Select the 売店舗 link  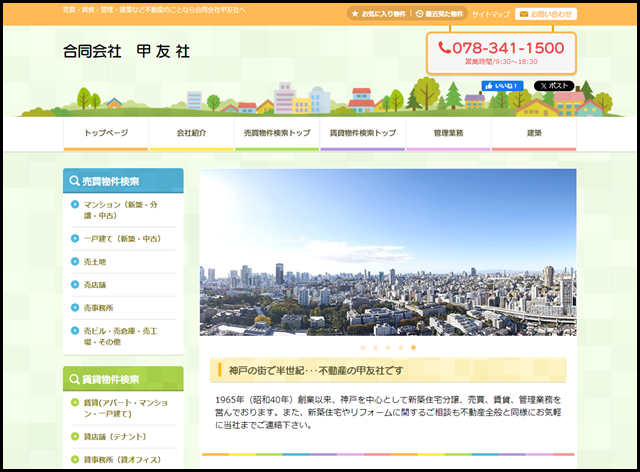95,285
